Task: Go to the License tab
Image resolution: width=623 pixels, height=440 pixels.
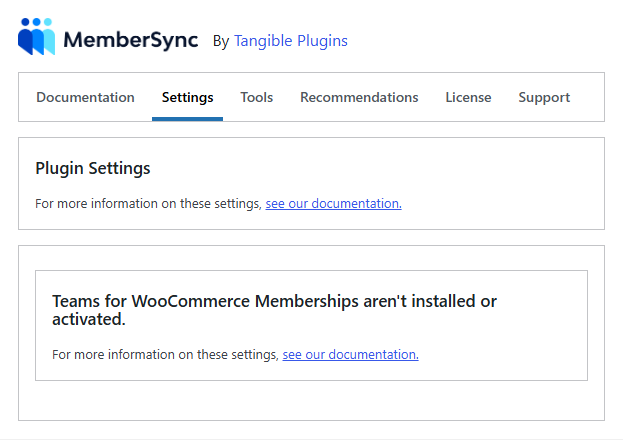Action: point(468,97)
